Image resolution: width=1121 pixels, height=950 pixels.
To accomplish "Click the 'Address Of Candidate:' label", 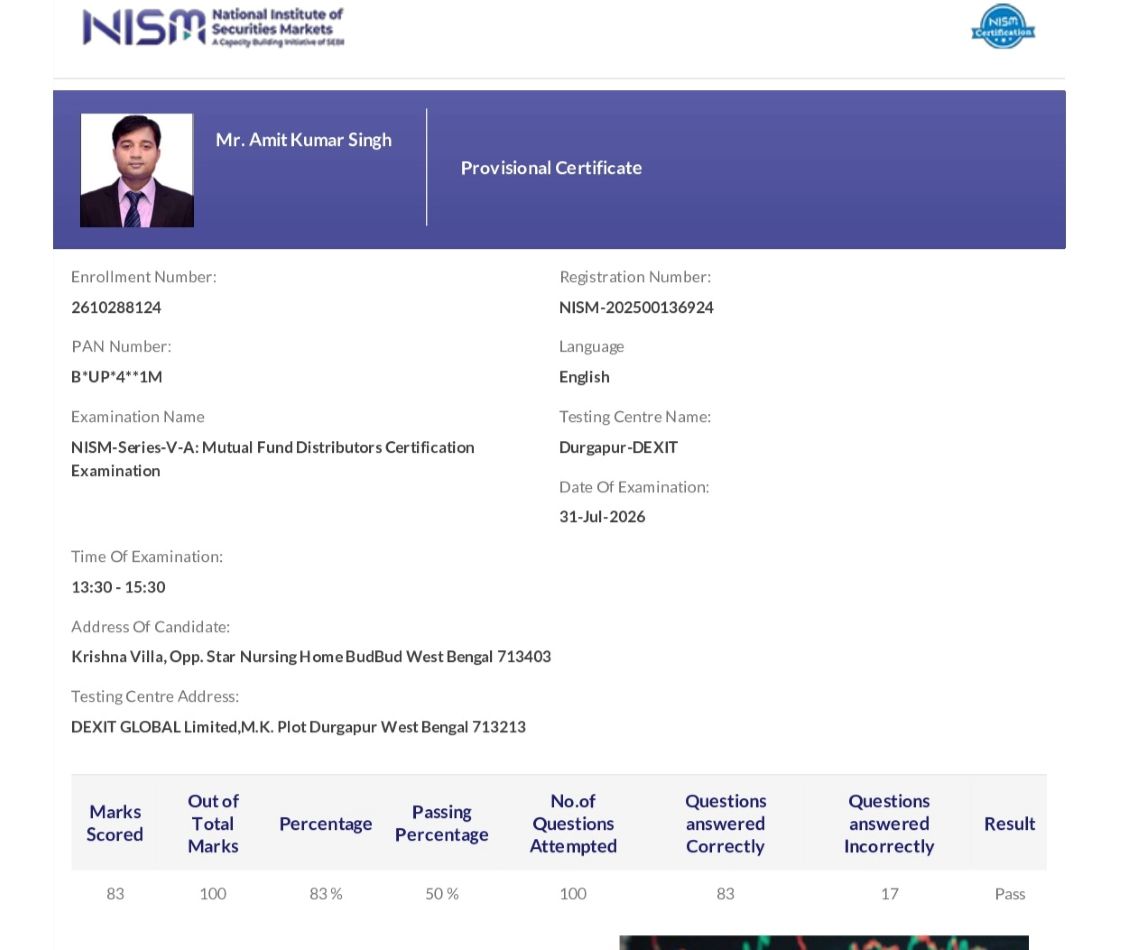I will (150, 627).
